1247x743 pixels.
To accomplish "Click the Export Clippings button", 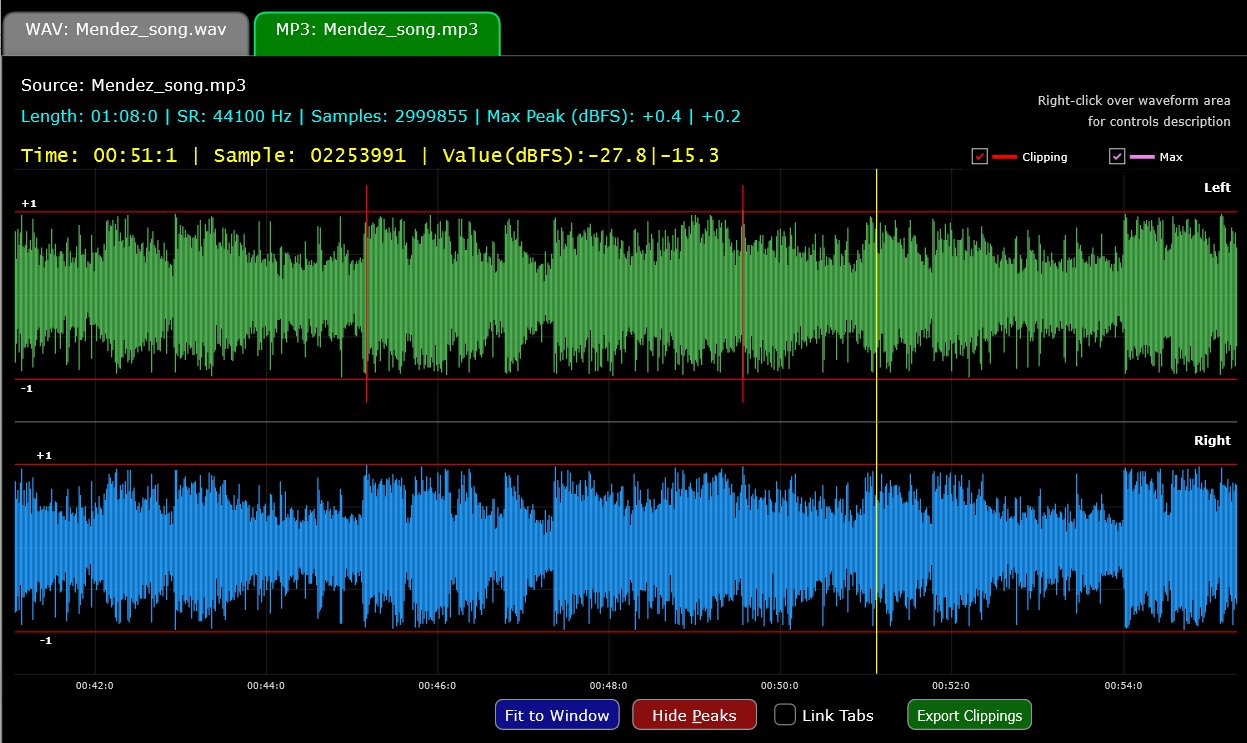I will pyautogui.click(x=969, y=715).
